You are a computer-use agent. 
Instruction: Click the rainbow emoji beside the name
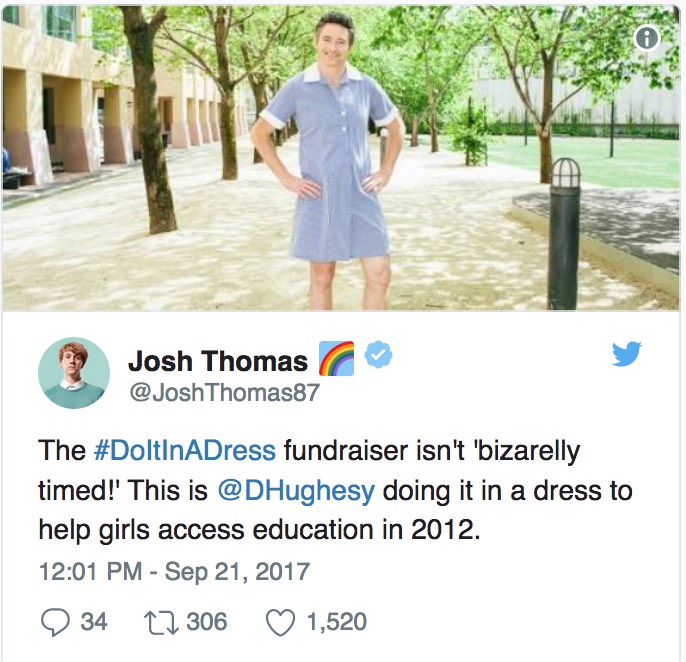click(x=336, y=359)
